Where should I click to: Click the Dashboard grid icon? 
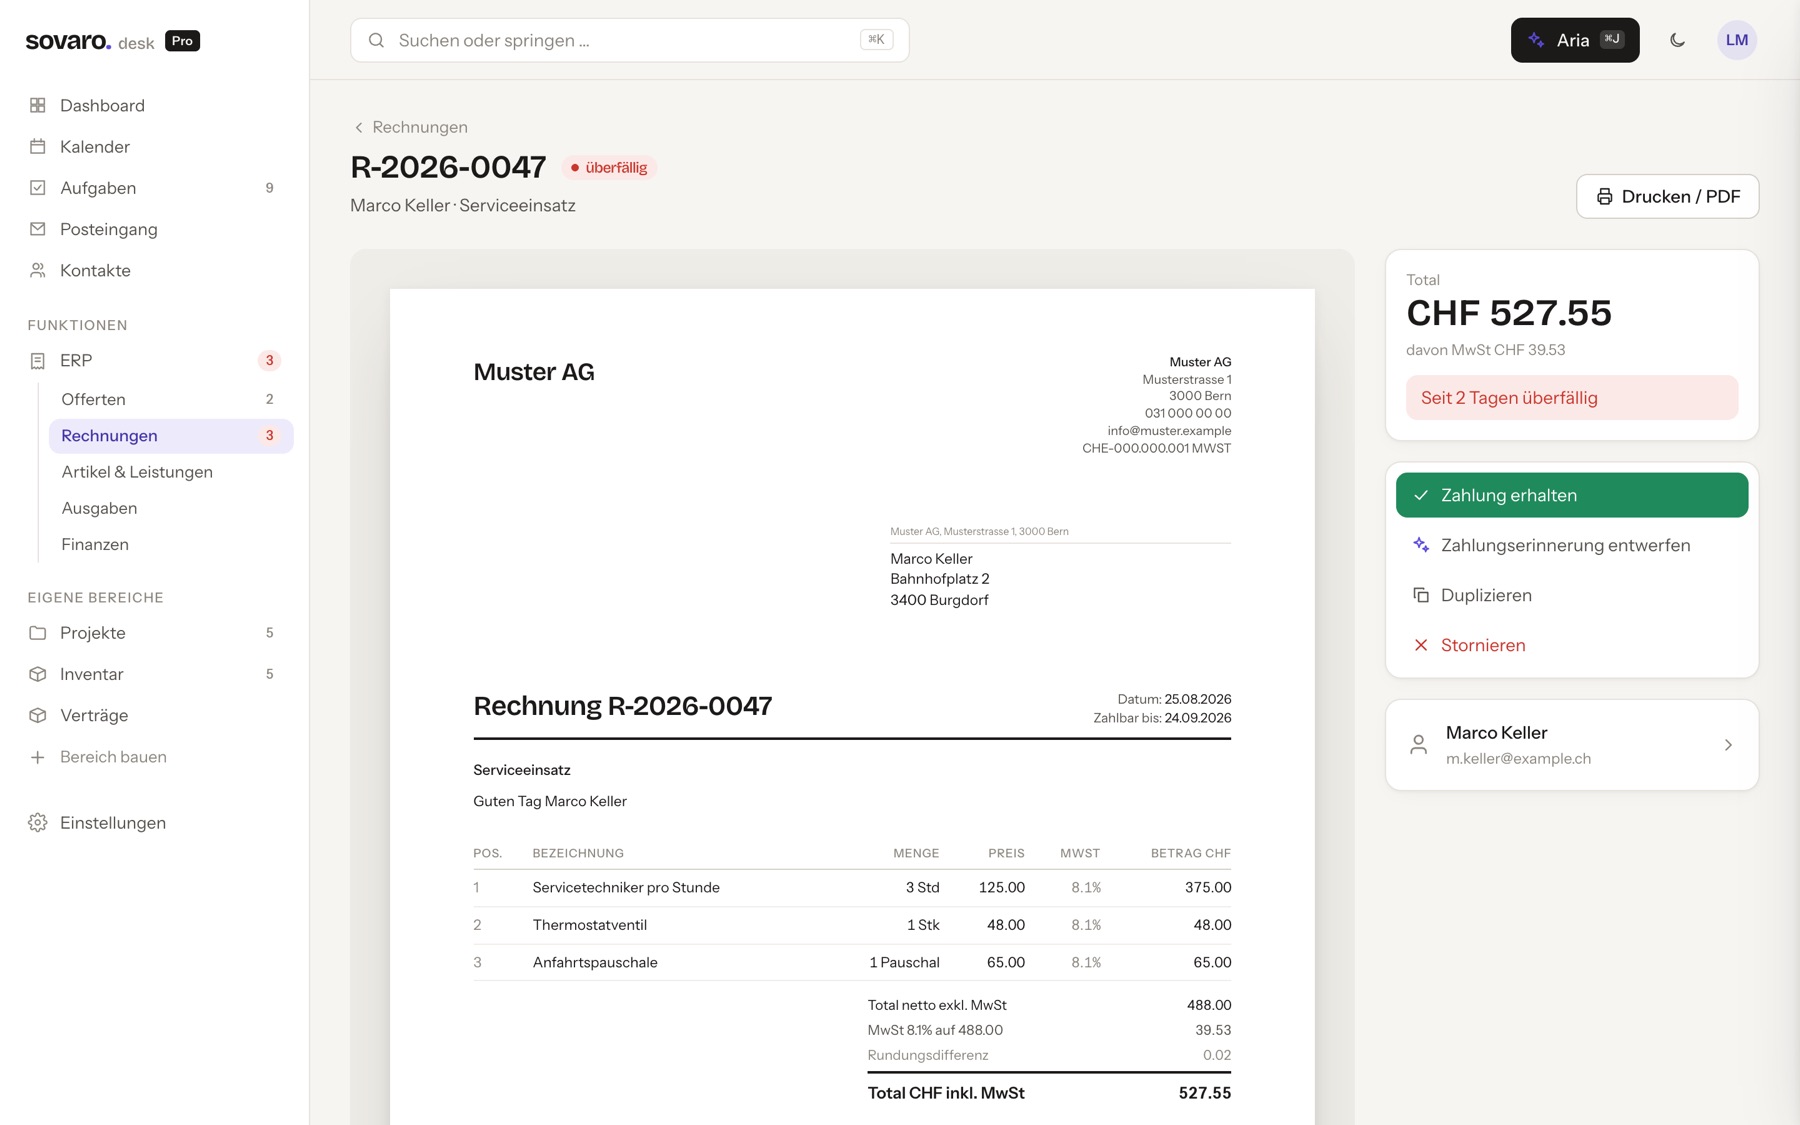[x=38, y=105]
